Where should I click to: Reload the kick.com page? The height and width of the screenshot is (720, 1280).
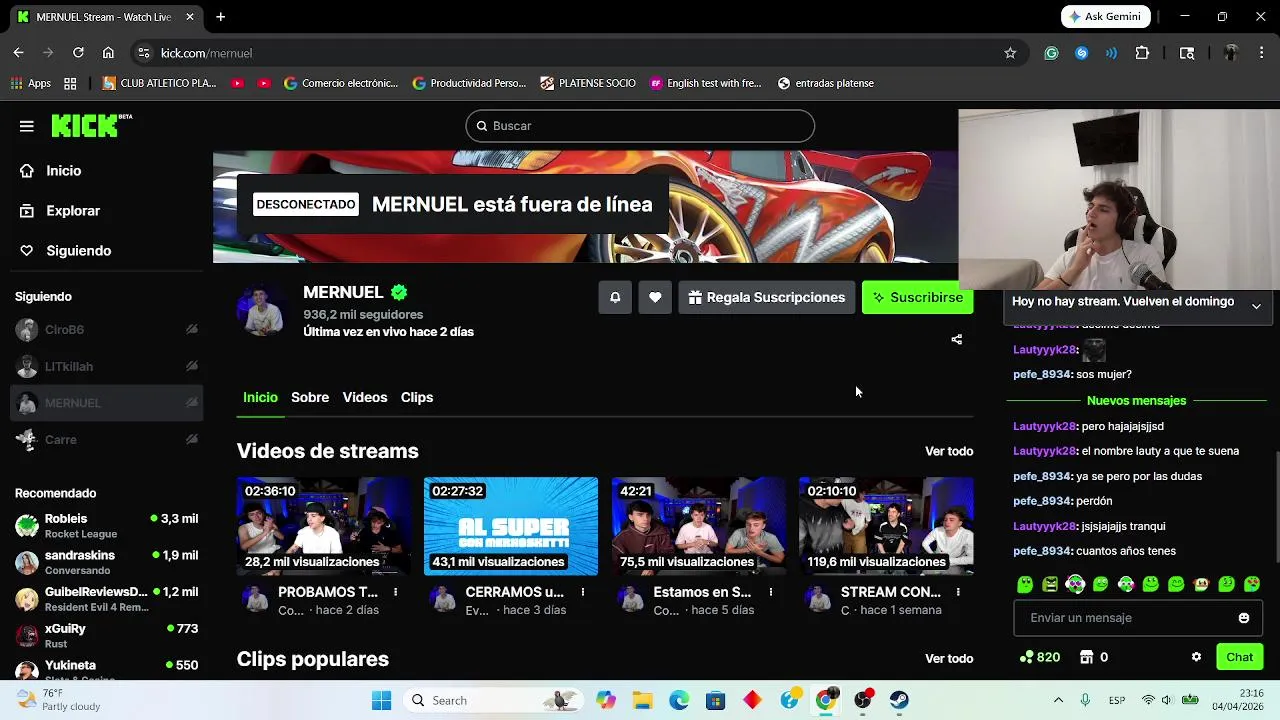(78, 53)
